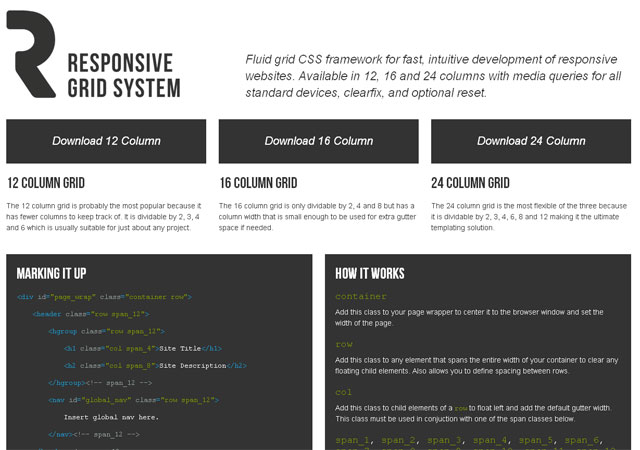Click the span_5 class name

[536, 440]
